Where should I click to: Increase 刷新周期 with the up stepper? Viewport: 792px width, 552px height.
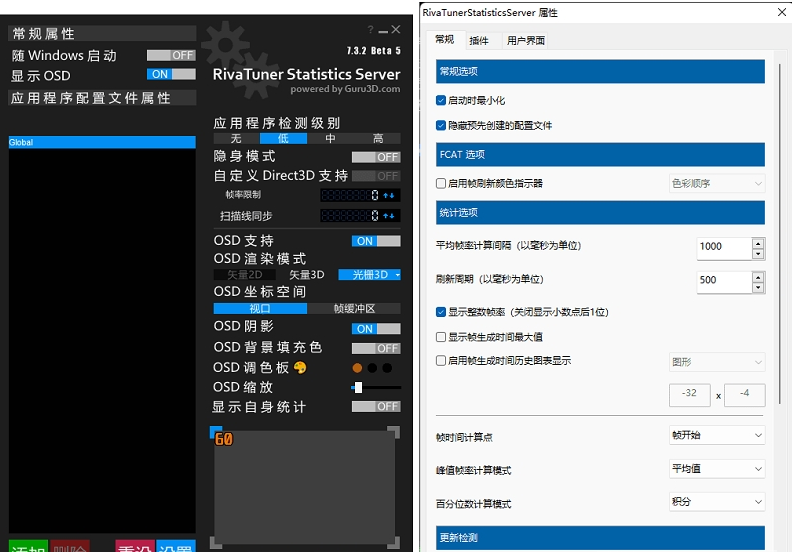[758, 277]
